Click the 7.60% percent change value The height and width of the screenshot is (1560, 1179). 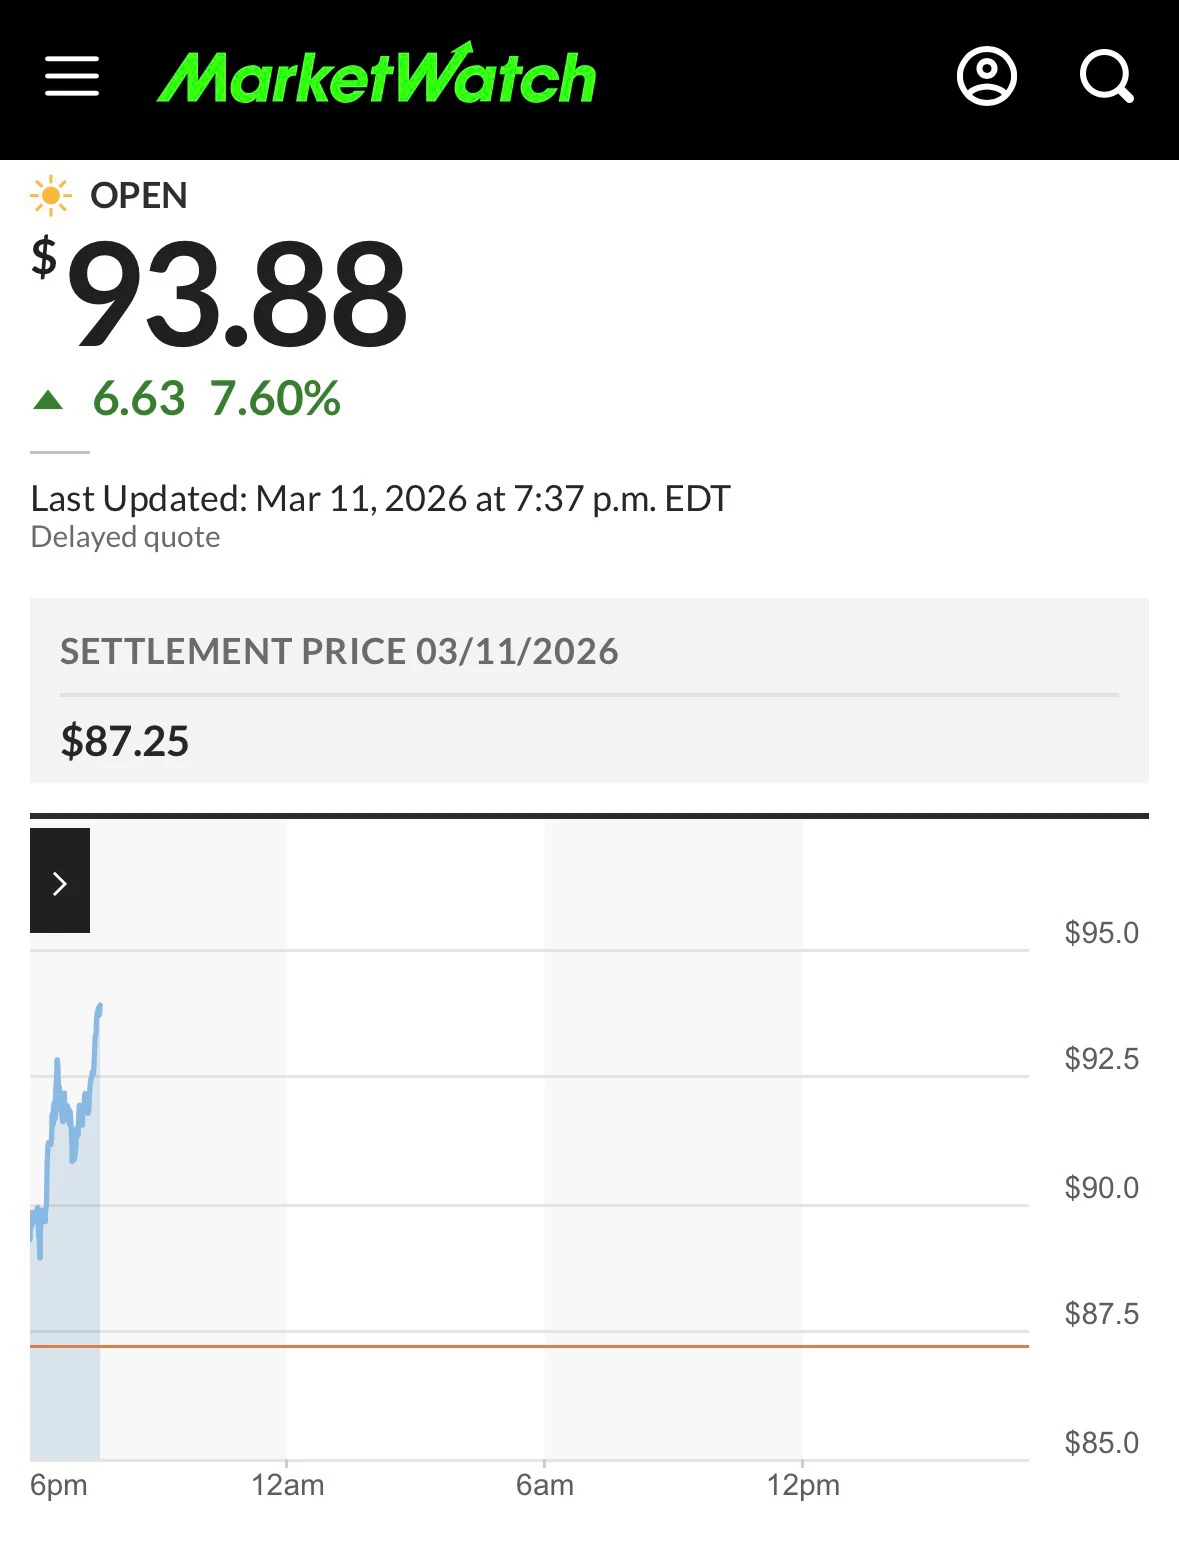click(275, 399)
